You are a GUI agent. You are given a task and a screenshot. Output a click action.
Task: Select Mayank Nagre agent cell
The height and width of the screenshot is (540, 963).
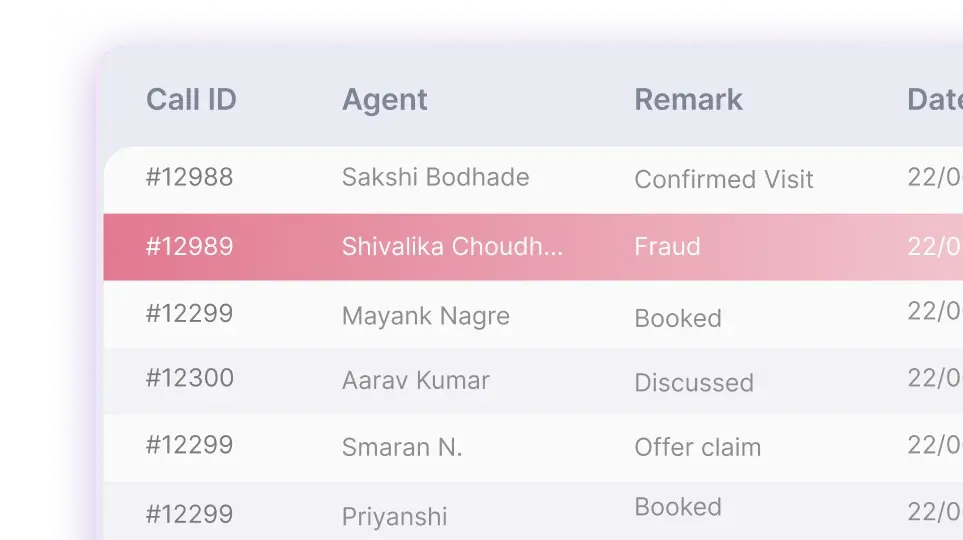426,316
